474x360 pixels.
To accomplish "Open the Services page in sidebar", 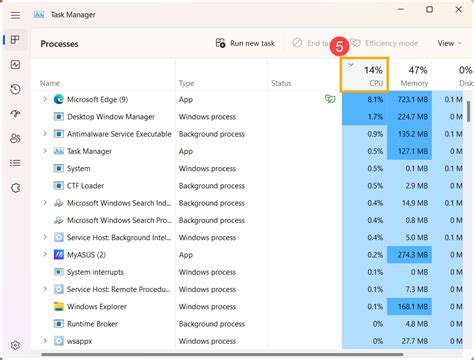I will coord(15,188).
